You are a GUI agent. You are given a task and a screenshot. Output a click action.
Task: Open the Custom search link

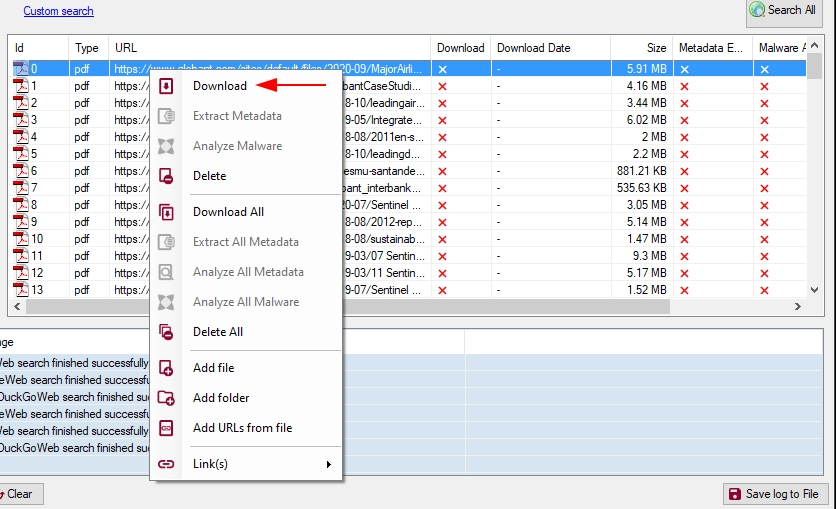(58, 11)
